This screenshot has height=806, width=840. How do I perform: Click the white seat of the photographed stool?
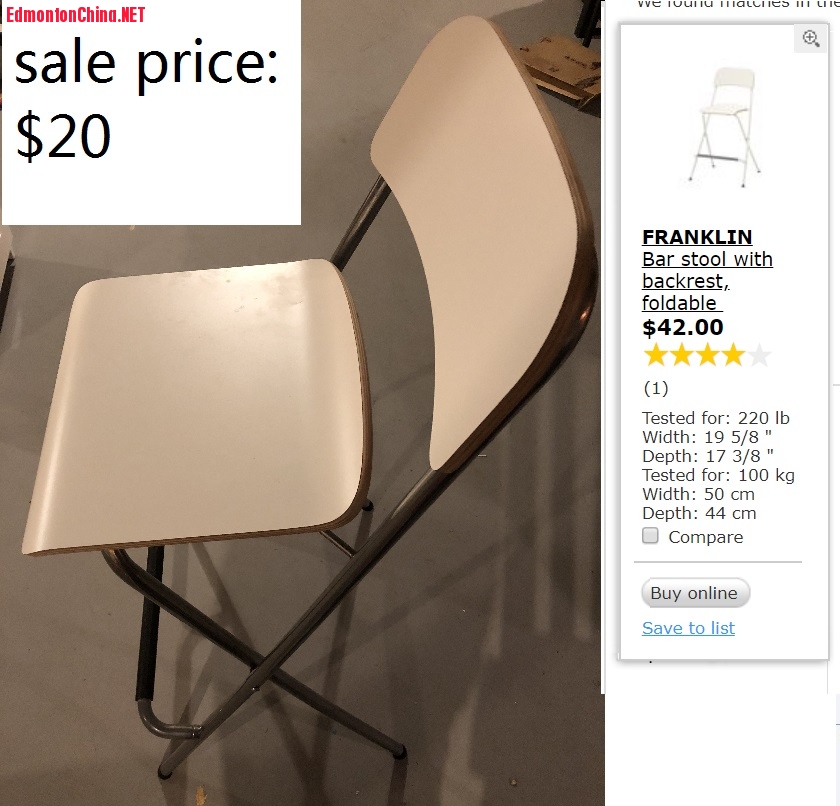click(198, 405)
